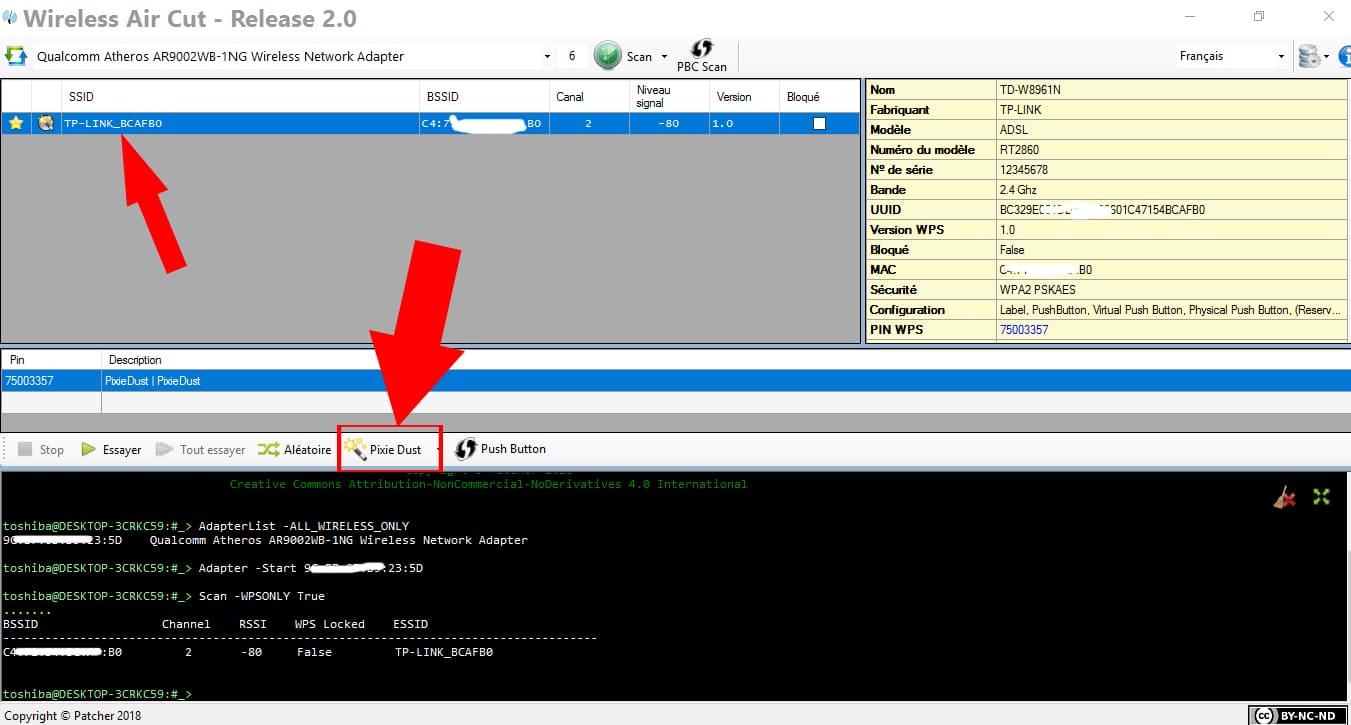Open the Français language dropdown
This screenshot has width=1351, height=725.
click(1279, 55)
